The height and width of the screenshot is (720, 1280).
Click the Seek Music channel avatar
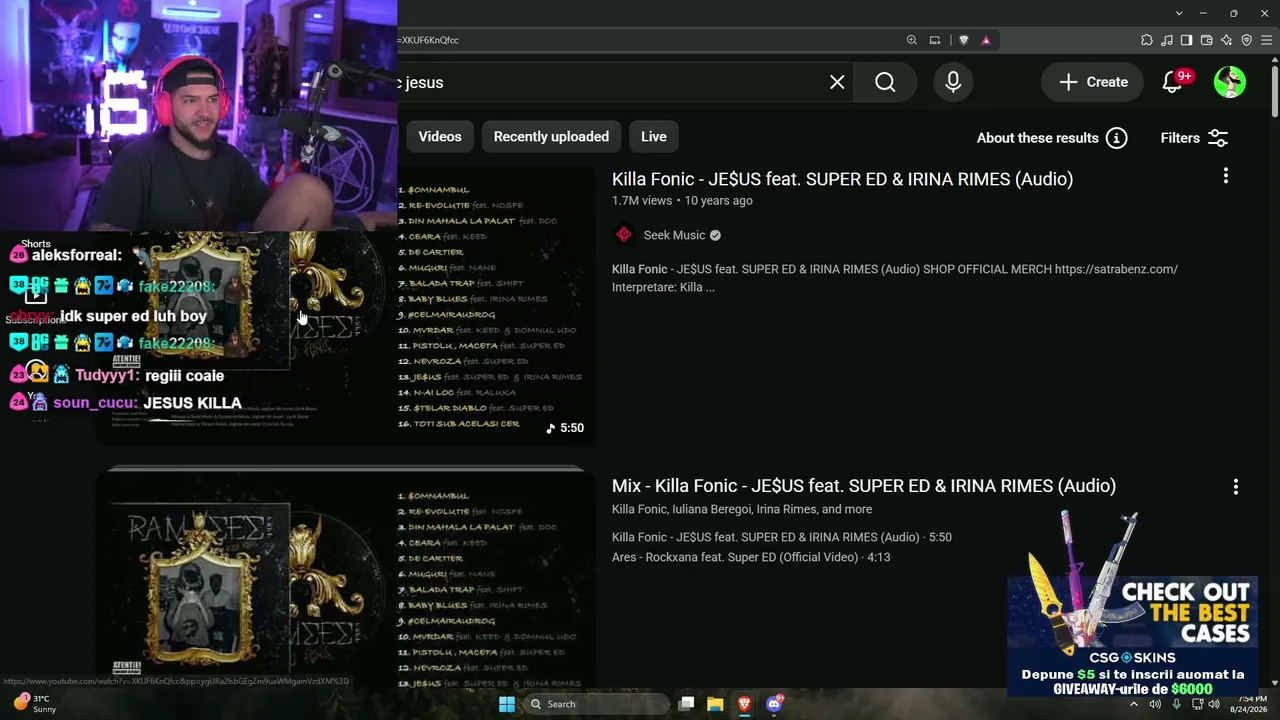pos(624,235)
